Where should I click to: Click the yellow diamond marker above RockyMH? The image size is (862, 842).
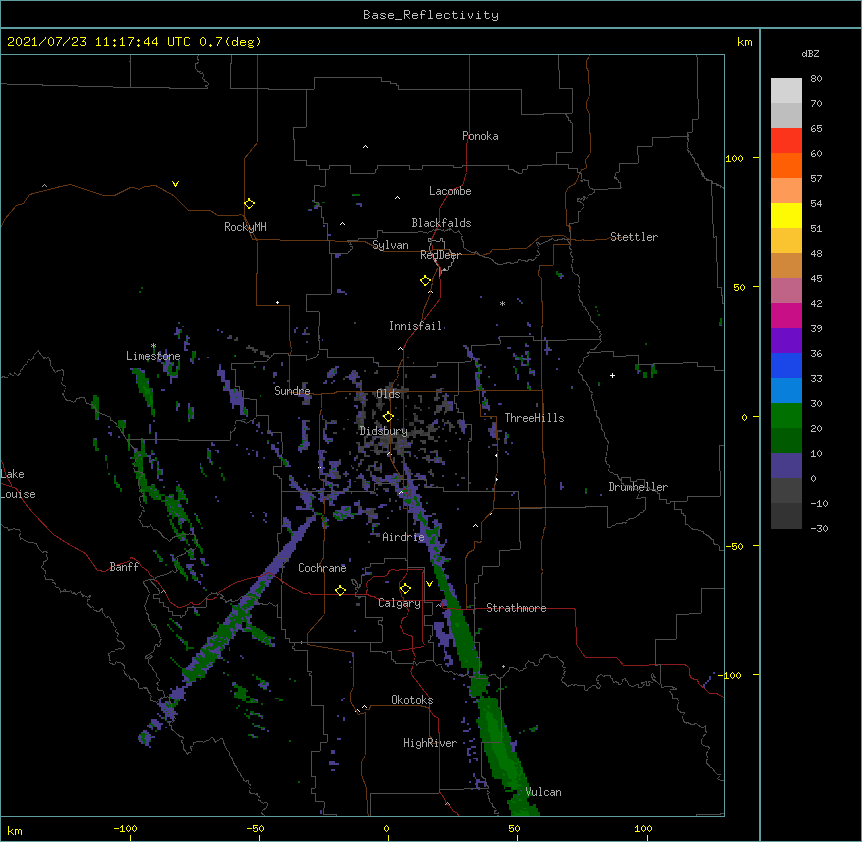[250, 204]
